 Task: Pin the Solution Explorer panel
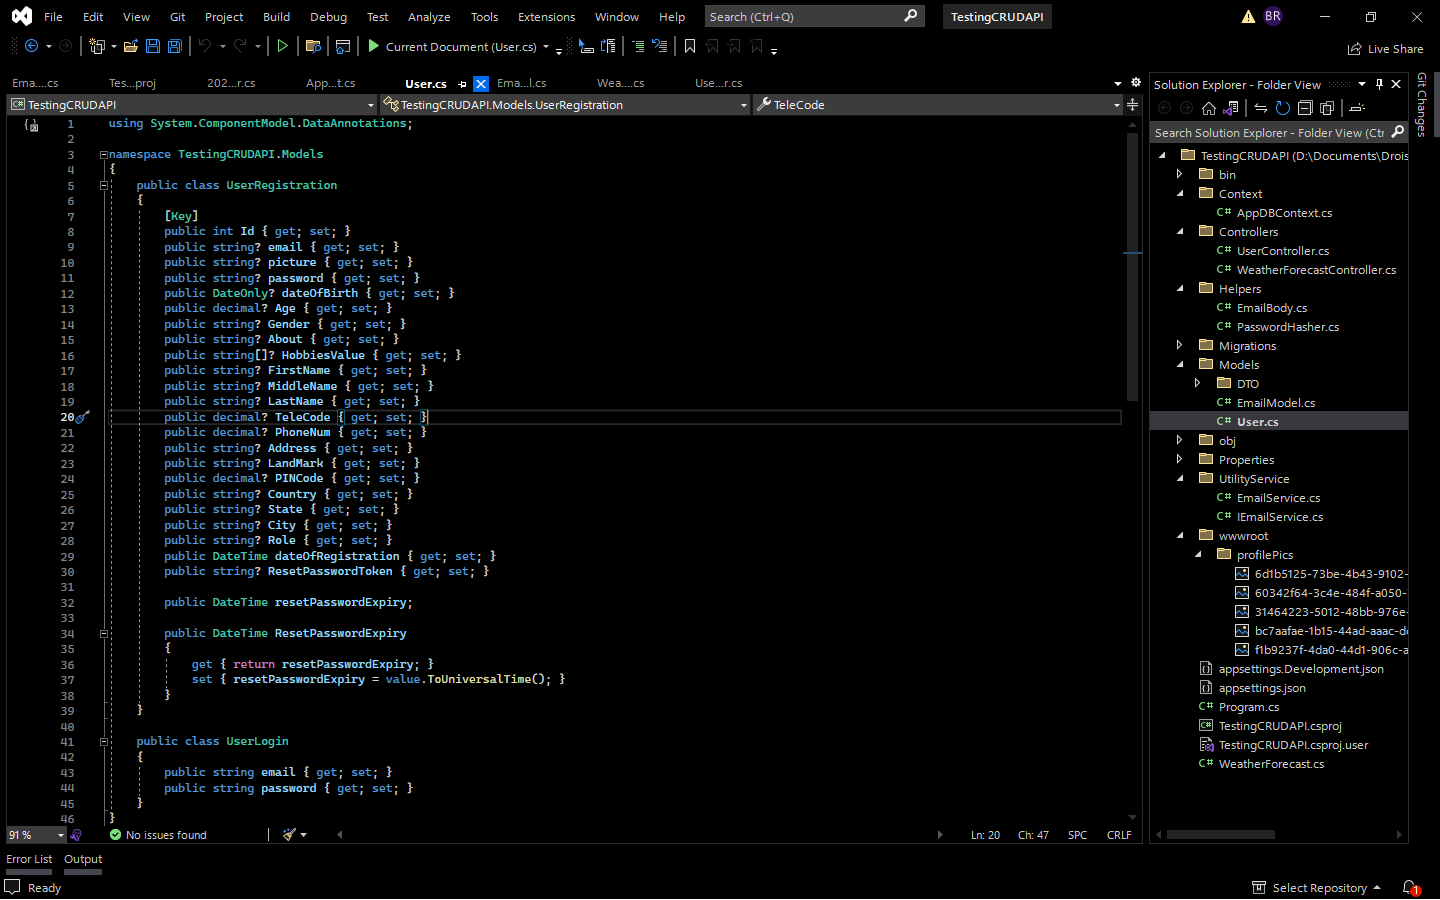[x=1379, y=84]
